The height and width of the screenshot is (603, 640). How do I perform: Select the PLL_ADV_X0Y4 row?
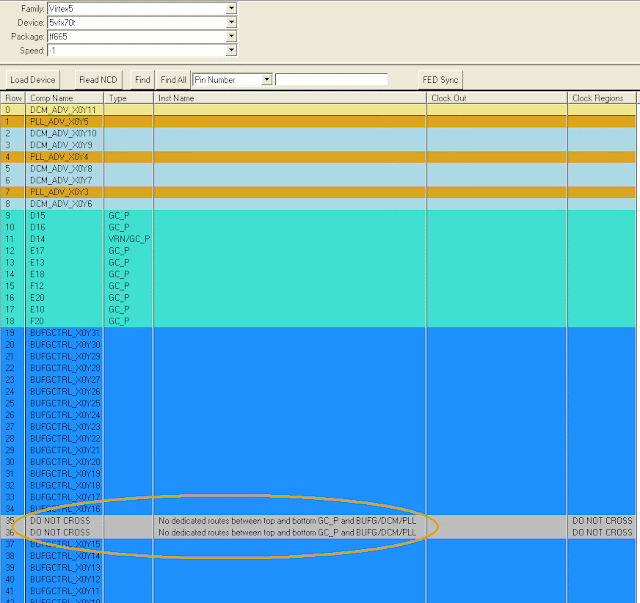tap(318, 157)
